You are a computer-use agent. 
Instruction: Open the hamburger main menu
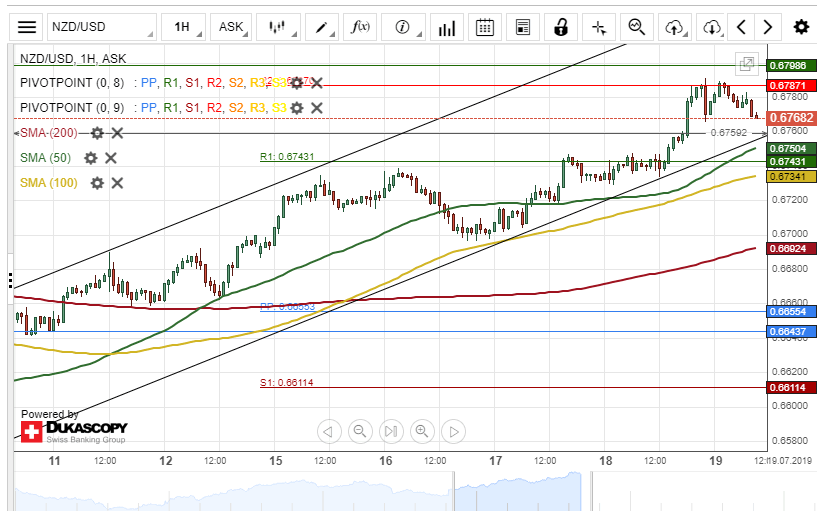[27, 27]
